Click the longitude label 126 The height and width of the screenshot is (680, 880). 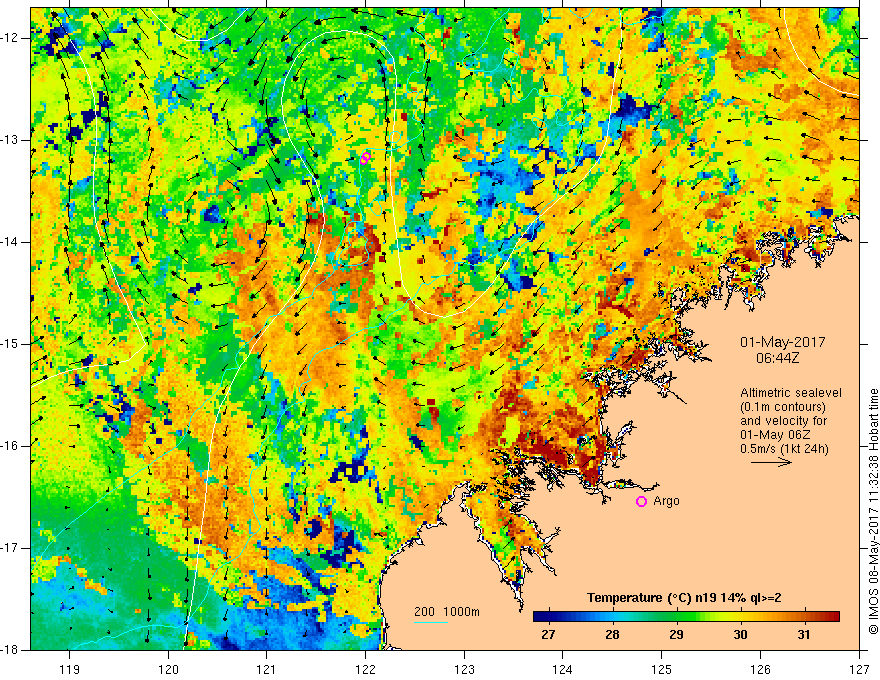pyautogui.click(x=760, y=669)
